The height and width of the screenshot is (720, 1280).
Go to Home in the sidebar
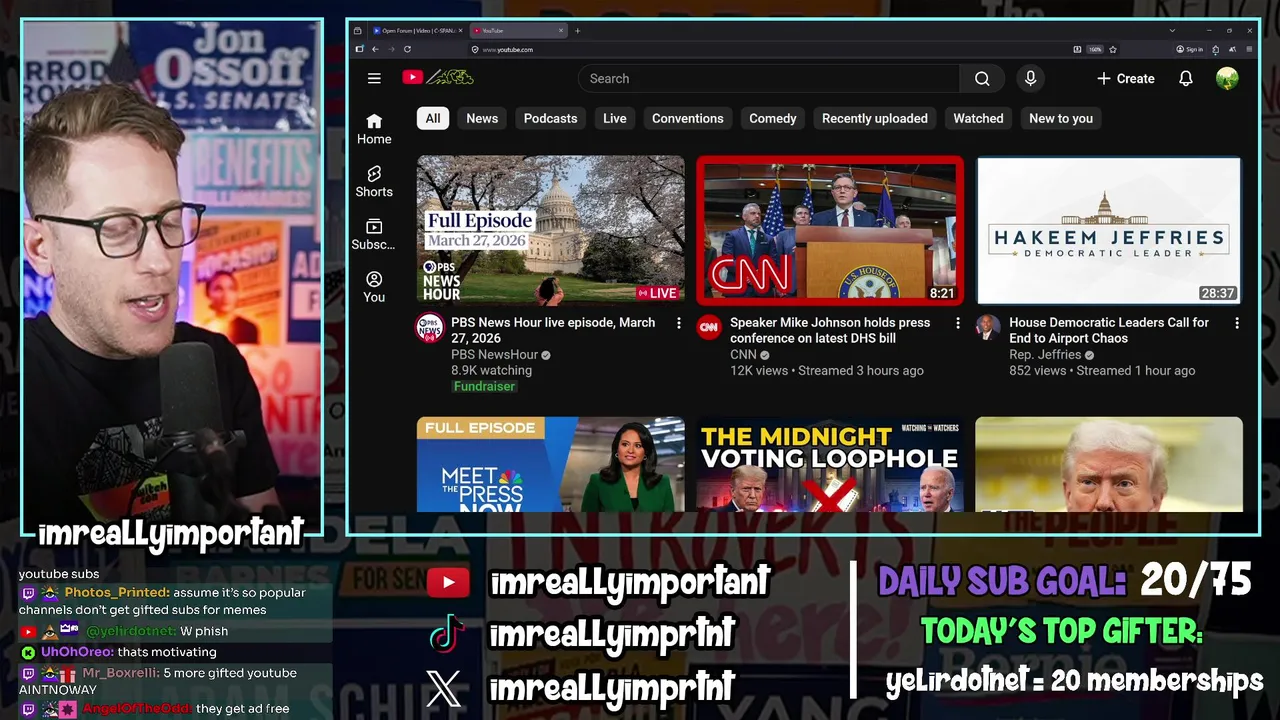coord(374,129)
